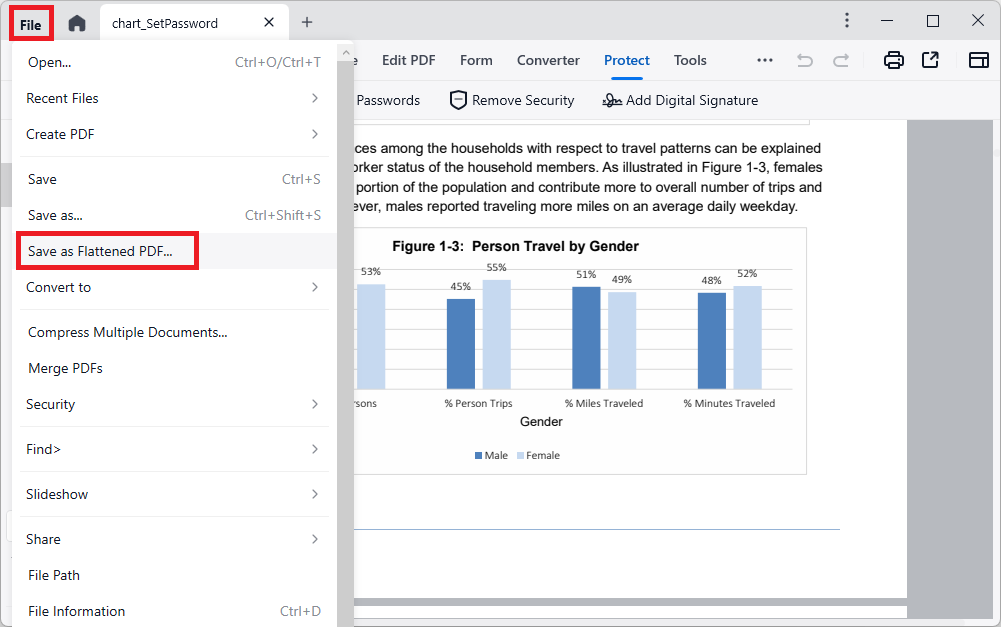Click the Print icon
Viewport: 1001px width, 627px height.
click(893, 60)
